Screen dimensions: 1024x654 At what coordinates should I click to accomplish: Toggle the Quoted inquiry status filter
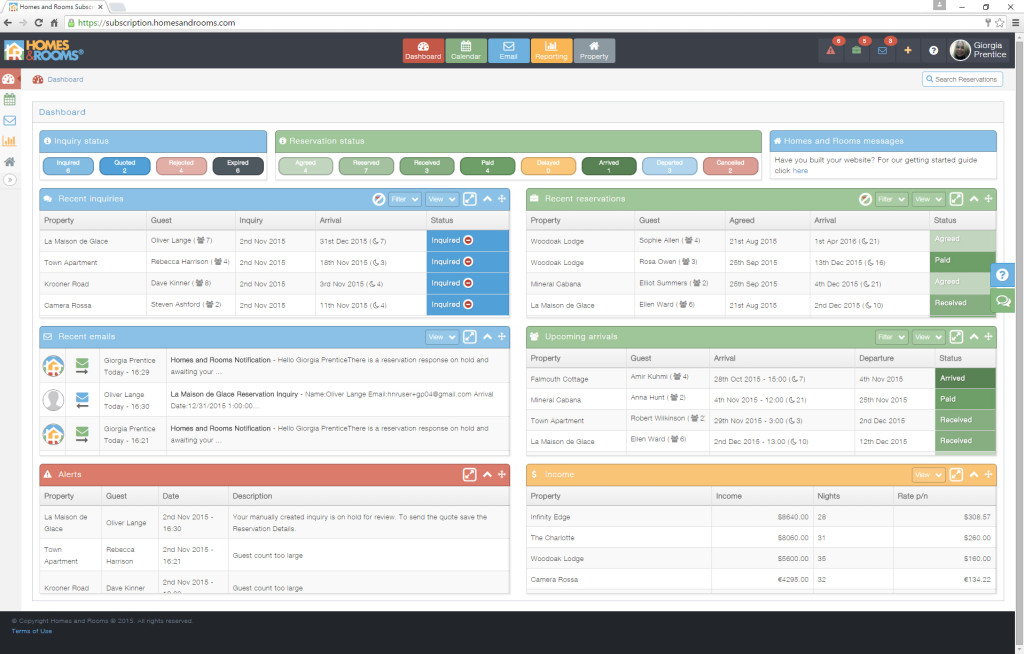(124, 166)
